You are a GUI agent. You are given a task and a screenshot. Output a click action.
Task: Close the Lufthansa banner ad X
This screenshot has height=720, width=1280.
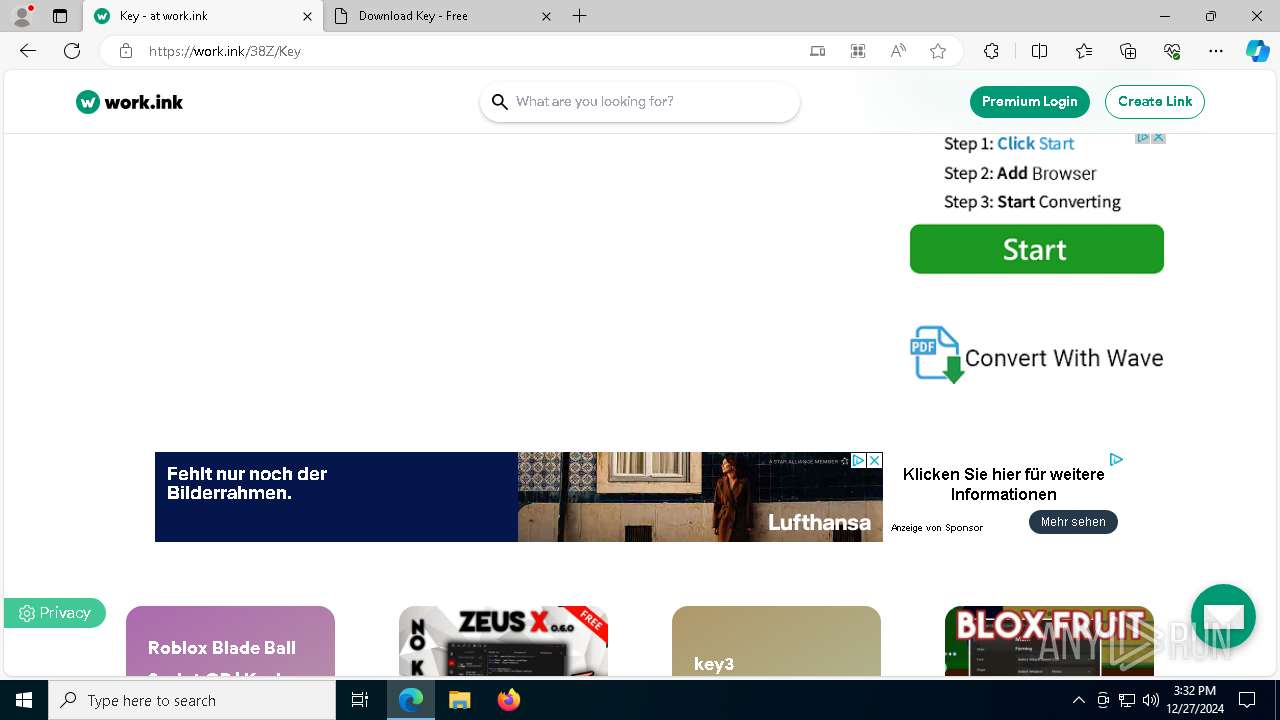coord(875,460)
